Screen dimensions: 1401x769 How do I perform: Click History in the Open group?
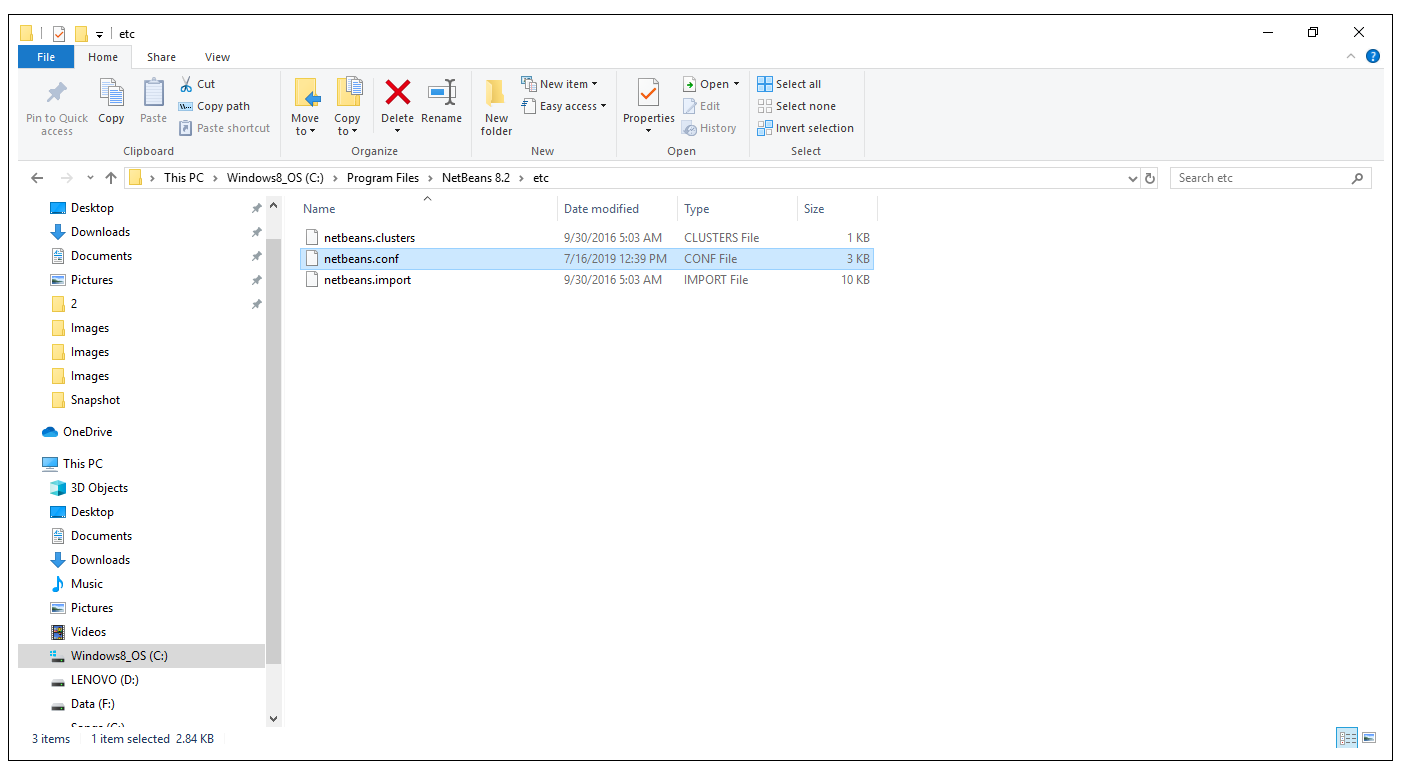tap(709, 128)
